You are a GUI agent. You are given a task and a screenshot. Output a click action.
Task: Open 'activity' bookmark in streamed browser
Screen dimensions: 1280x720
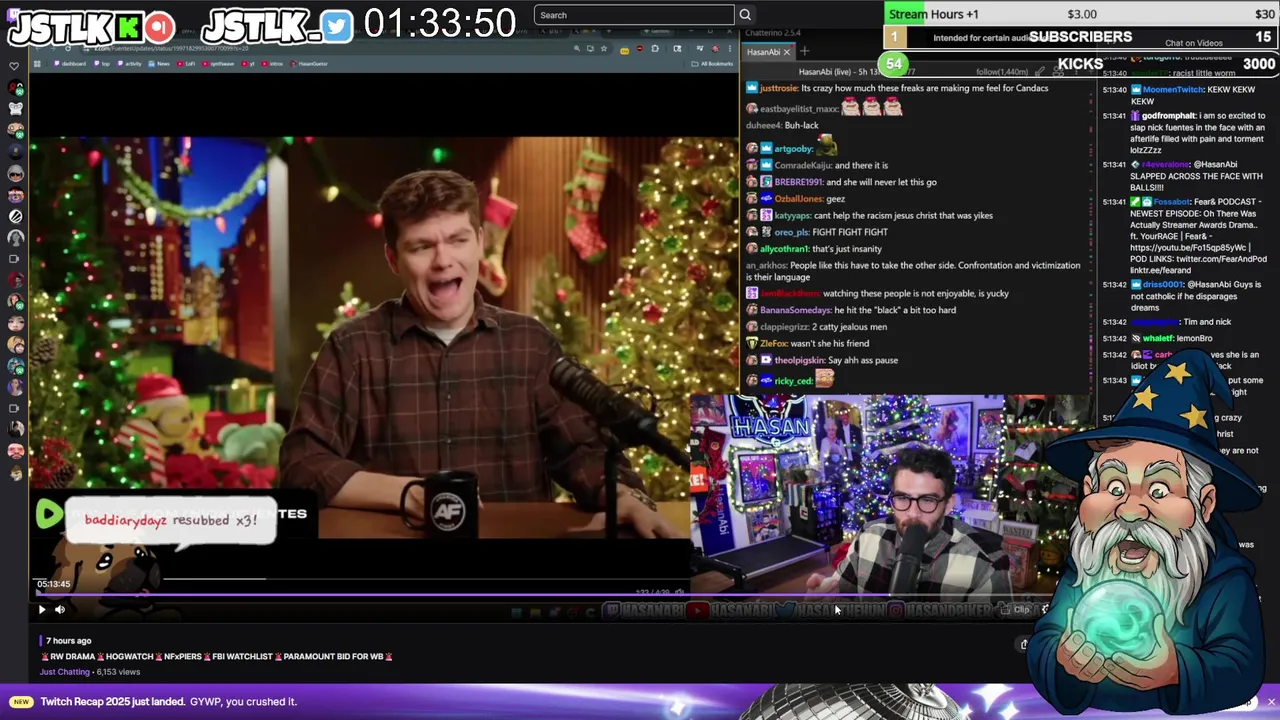click(131, 64)
